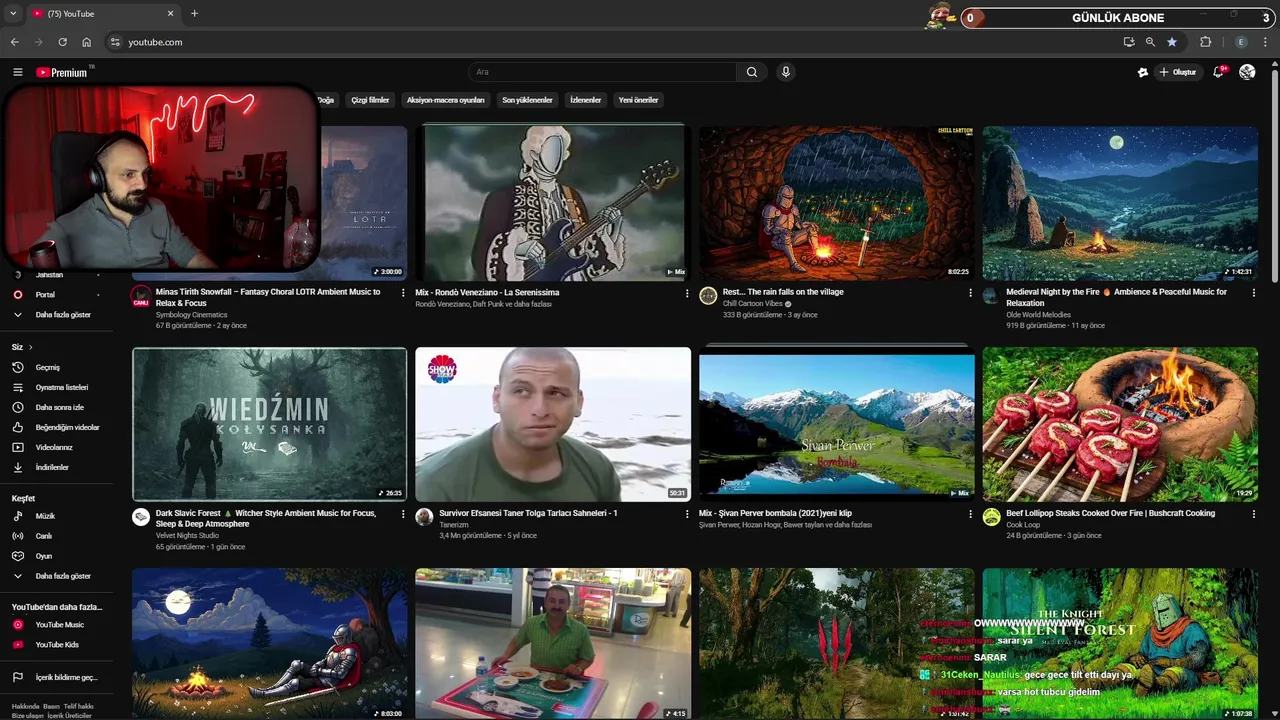Select the Aksiyon-macera oyunları chip
Screen dimensions: 1280x720
(446, 100)
